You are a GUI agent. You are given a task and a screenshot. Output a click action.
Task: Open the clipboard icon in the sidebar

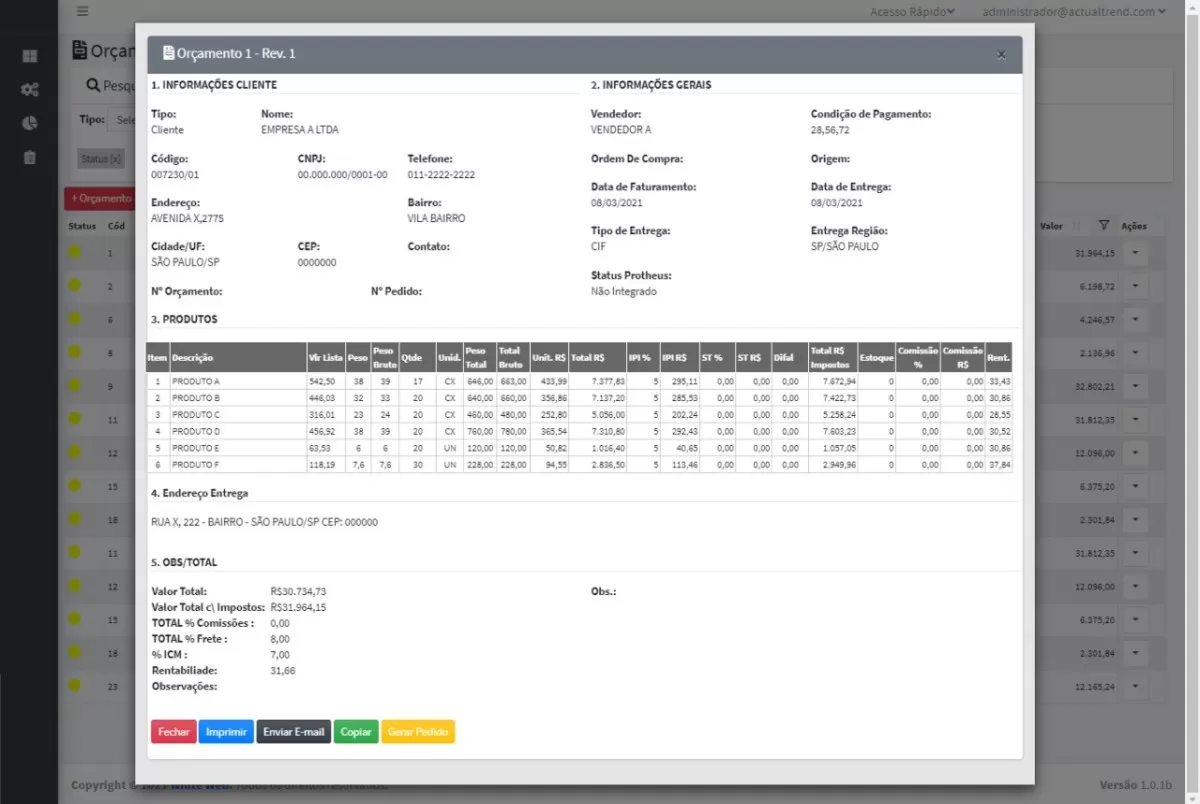click(29, 157)
